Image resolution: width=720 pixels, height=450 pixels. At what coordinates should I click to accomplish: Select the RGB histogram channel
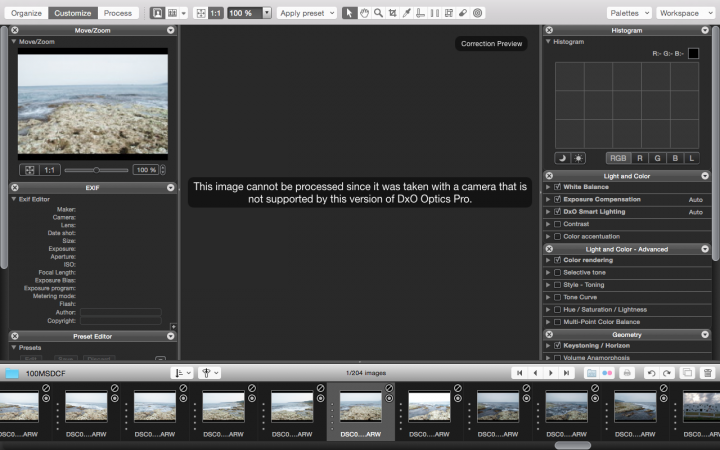pos(618,158)
